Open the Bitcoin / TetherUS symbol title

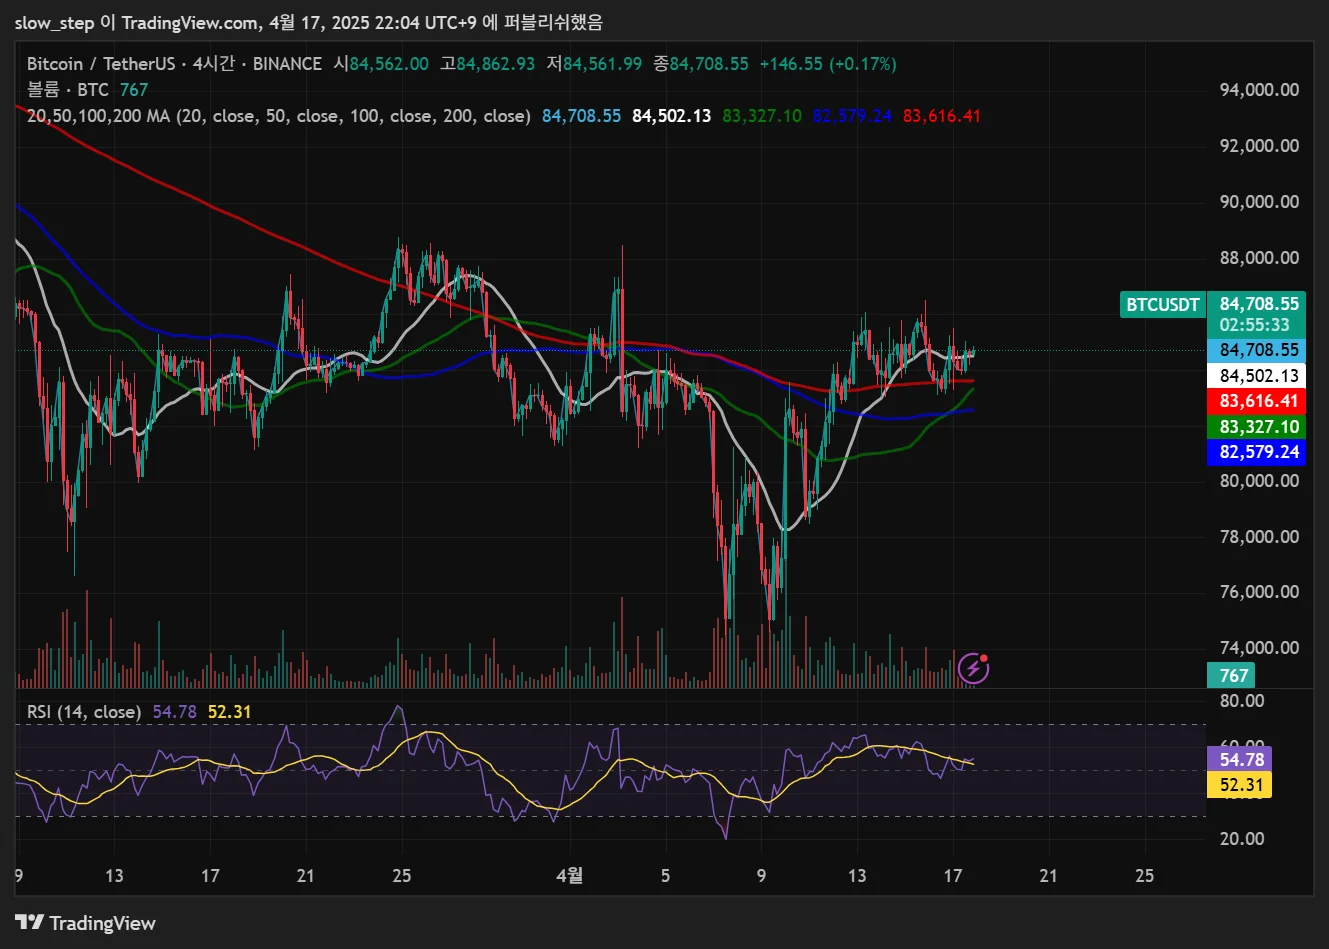(x=100, y=64)
